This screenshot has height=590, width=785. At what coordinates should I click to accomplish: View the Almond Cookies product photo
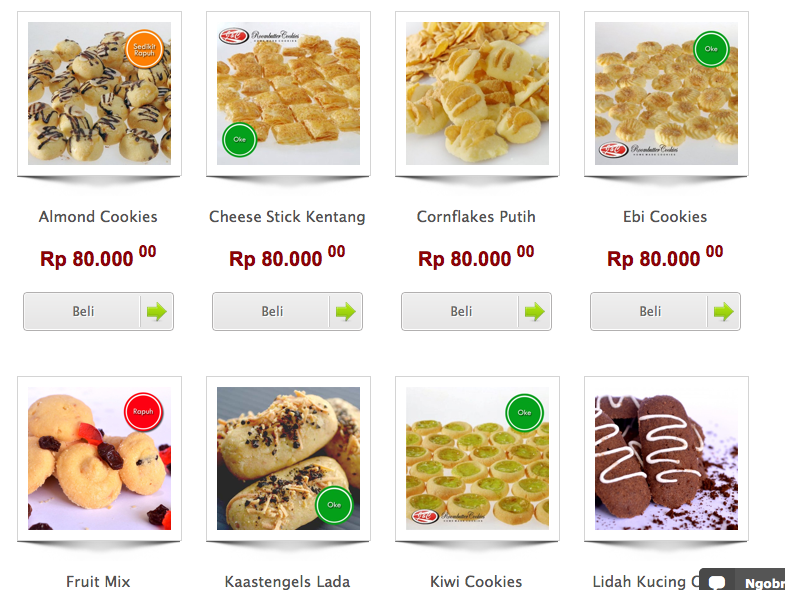click(99, 94)
